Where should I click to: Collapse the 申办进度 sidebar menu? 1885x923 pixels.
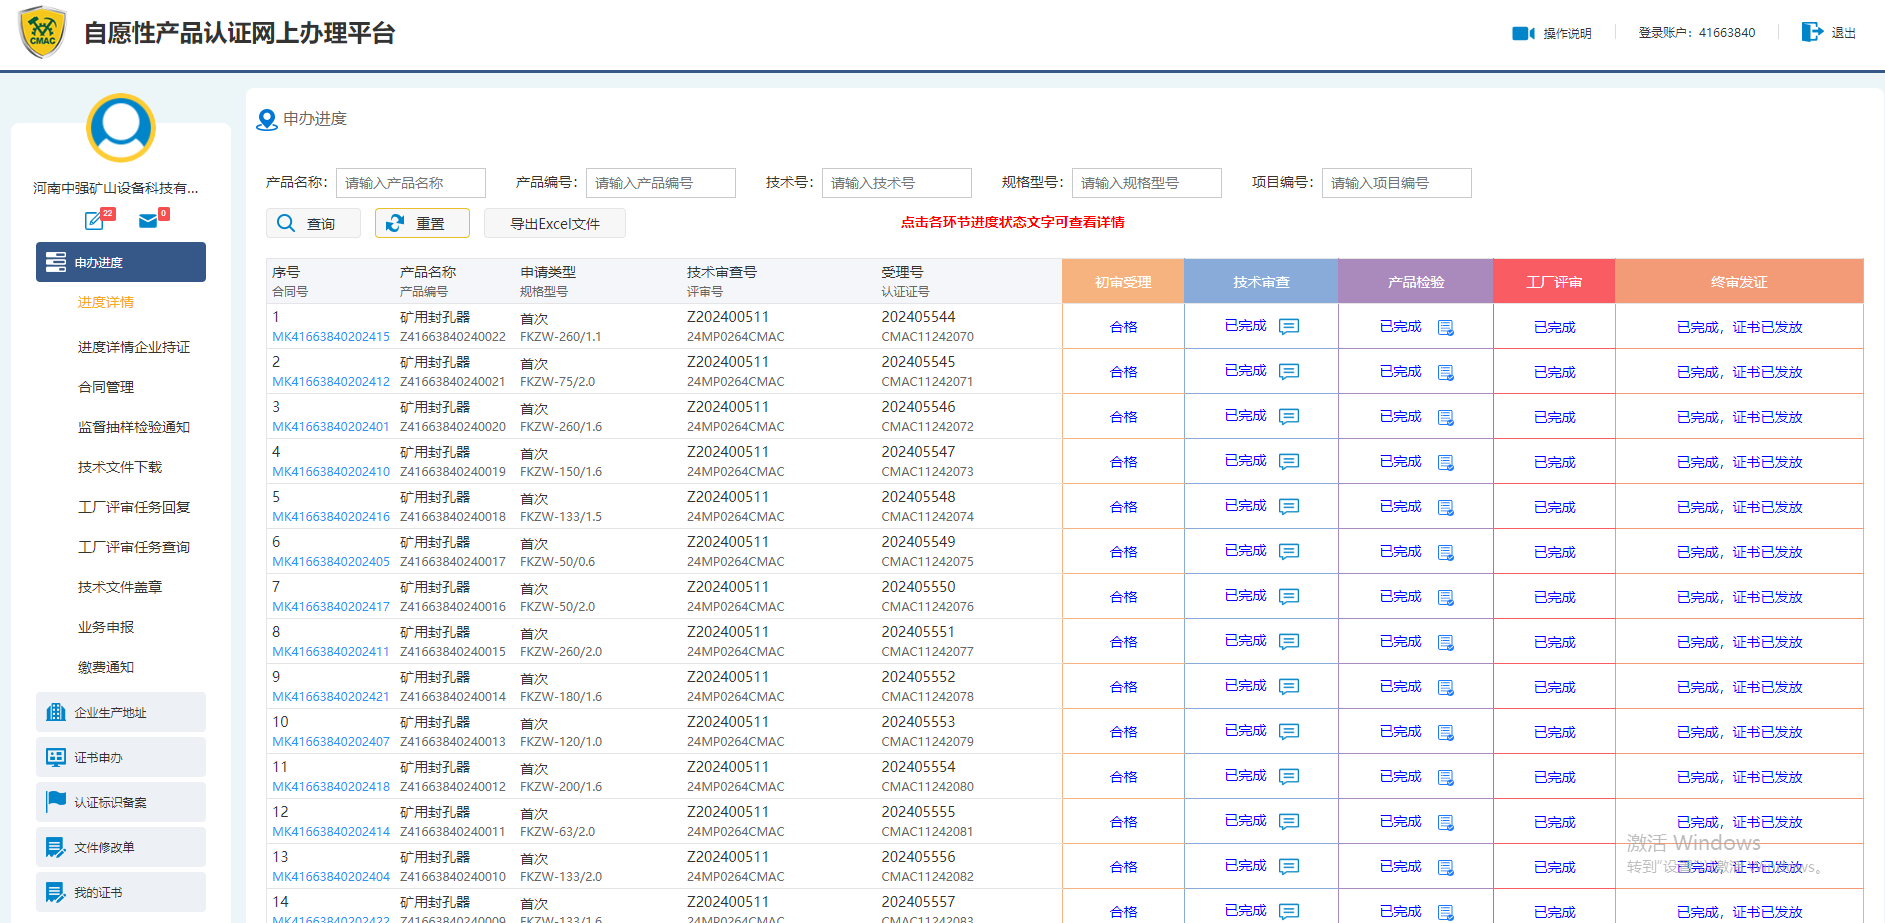pos(121,262)
